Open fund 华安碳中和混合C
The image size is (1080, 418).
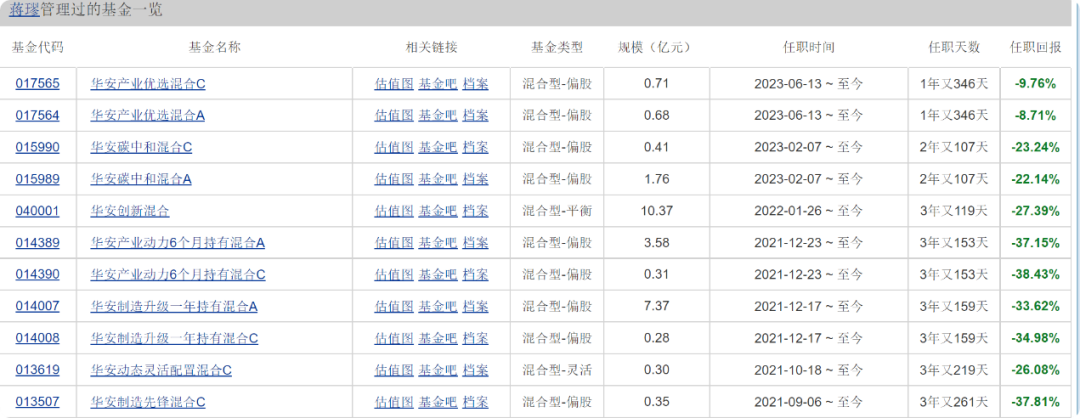pos(141,147)
